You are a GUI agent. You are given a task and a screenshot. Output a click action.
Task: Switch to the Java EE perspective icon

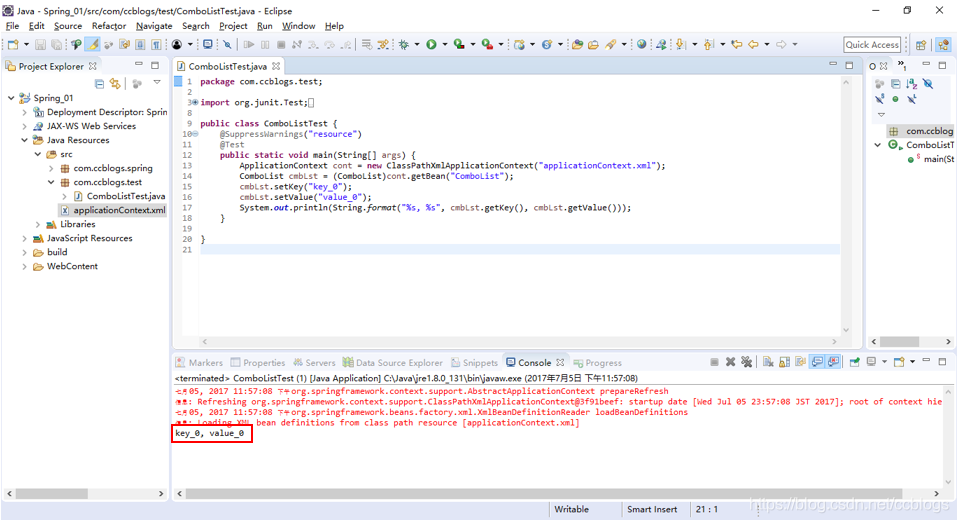coord(944,45)
